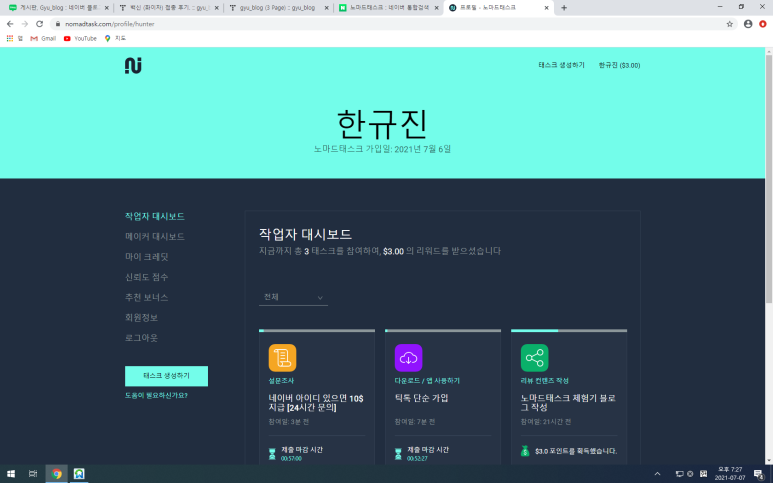Open the 노마드태스크 체험기 블로그 작성 task

pos(568,403)
